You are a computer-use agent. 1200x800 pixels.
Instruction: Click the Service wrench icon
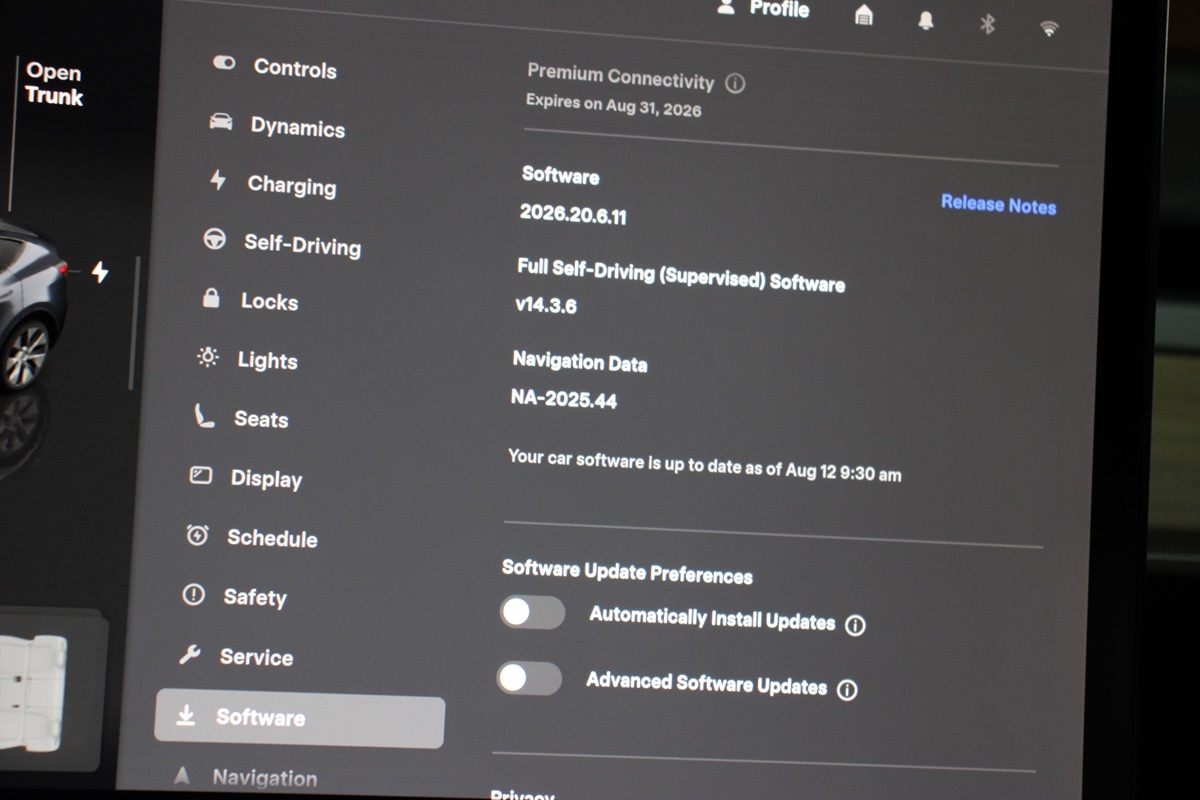pyautogui.click(x=190, y=655)
